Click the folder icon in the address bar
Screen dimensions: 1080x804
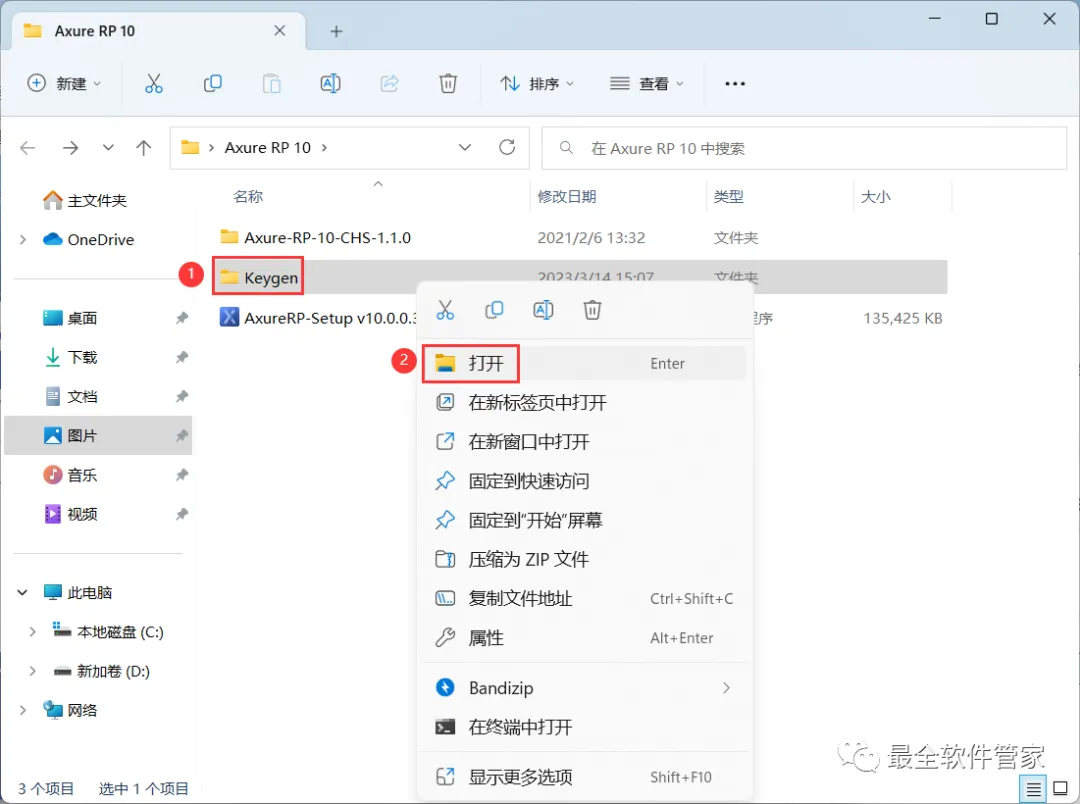pyautogui.click(x=190, y=147)
